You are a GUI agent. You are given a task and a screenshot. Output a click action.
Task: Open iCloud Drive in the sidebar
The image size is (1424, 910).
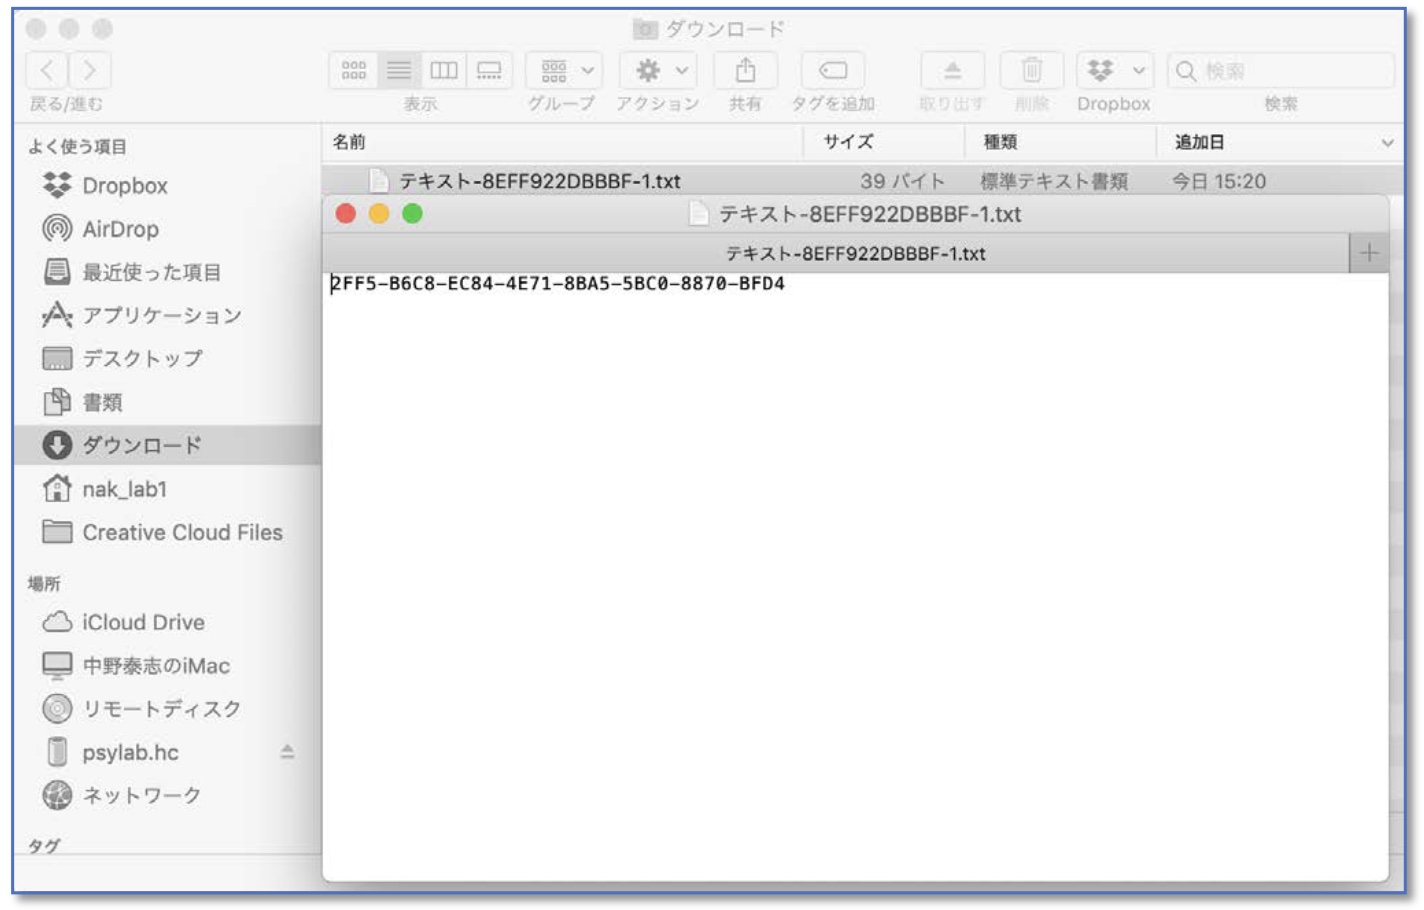point(143,622)
